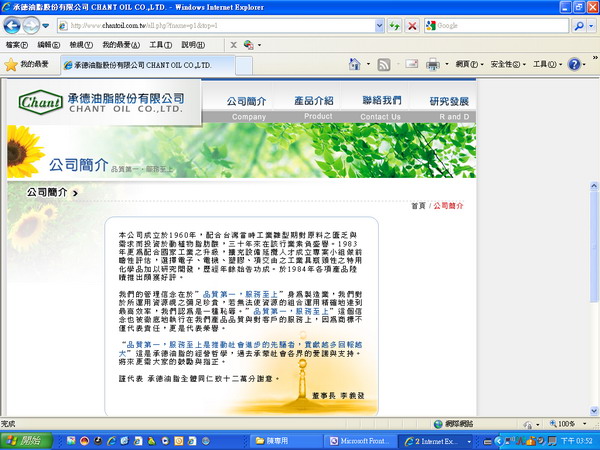This screenshot has width=600, height=450.
Task: Click the Google search box
Action: (x=497, y=26)
